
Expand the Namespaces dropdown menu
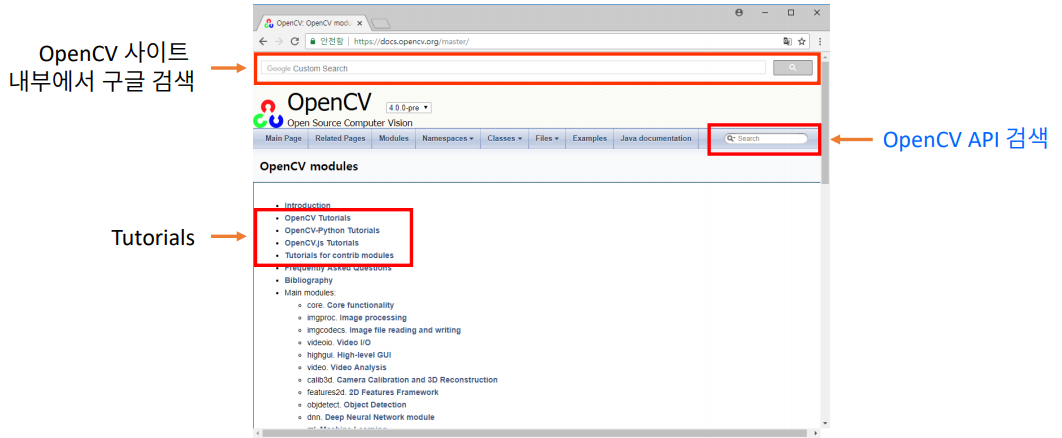[448, 138]
